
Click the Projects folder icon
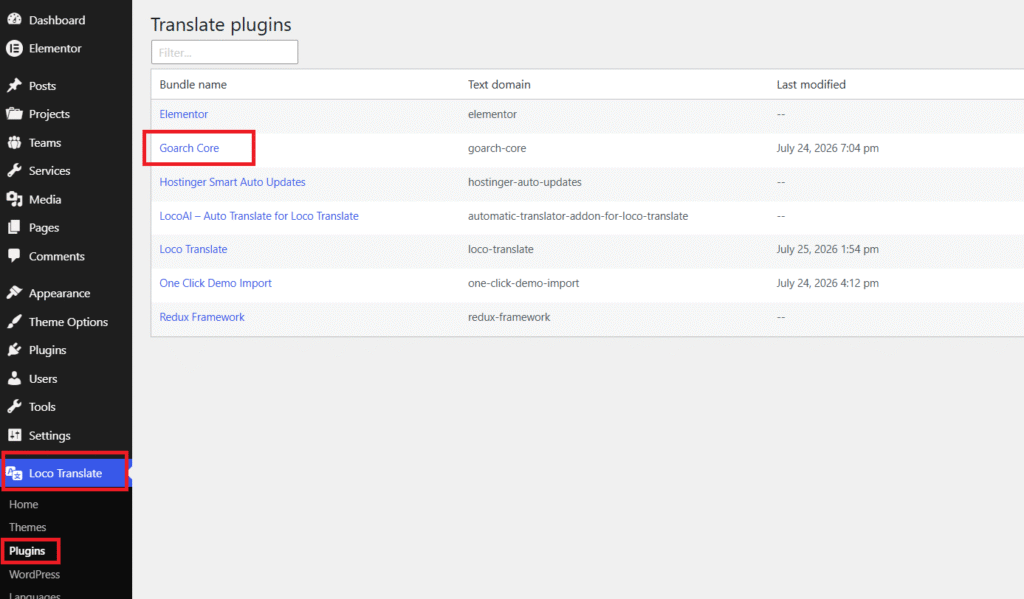(14, 114)
